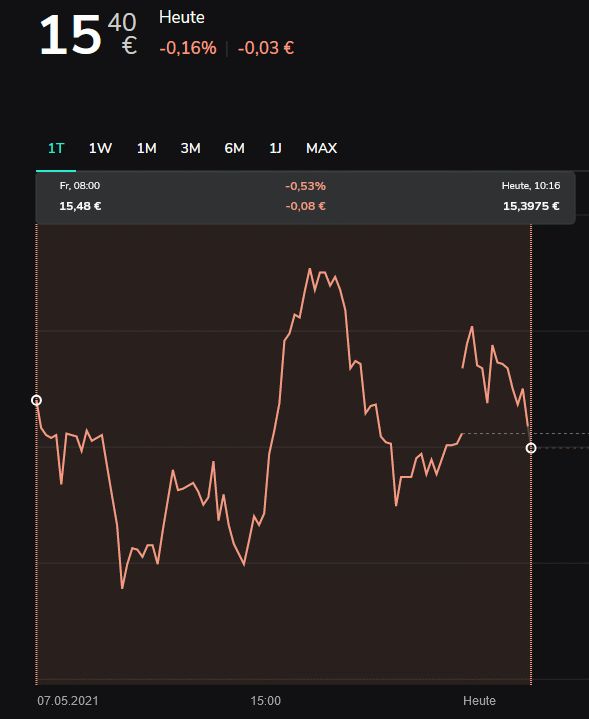Click the -0,53% range change value
The width and height of the screenshot is (589, 719).
(x=306, y=186)
